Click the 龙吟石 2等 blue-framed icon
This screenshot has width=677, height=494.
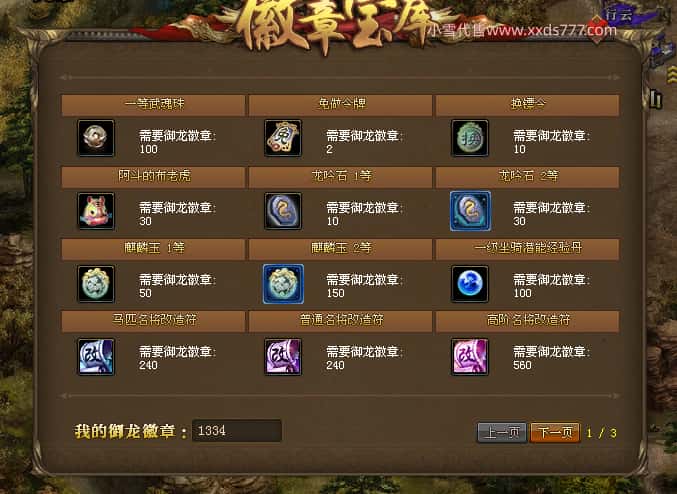point(470,211)
